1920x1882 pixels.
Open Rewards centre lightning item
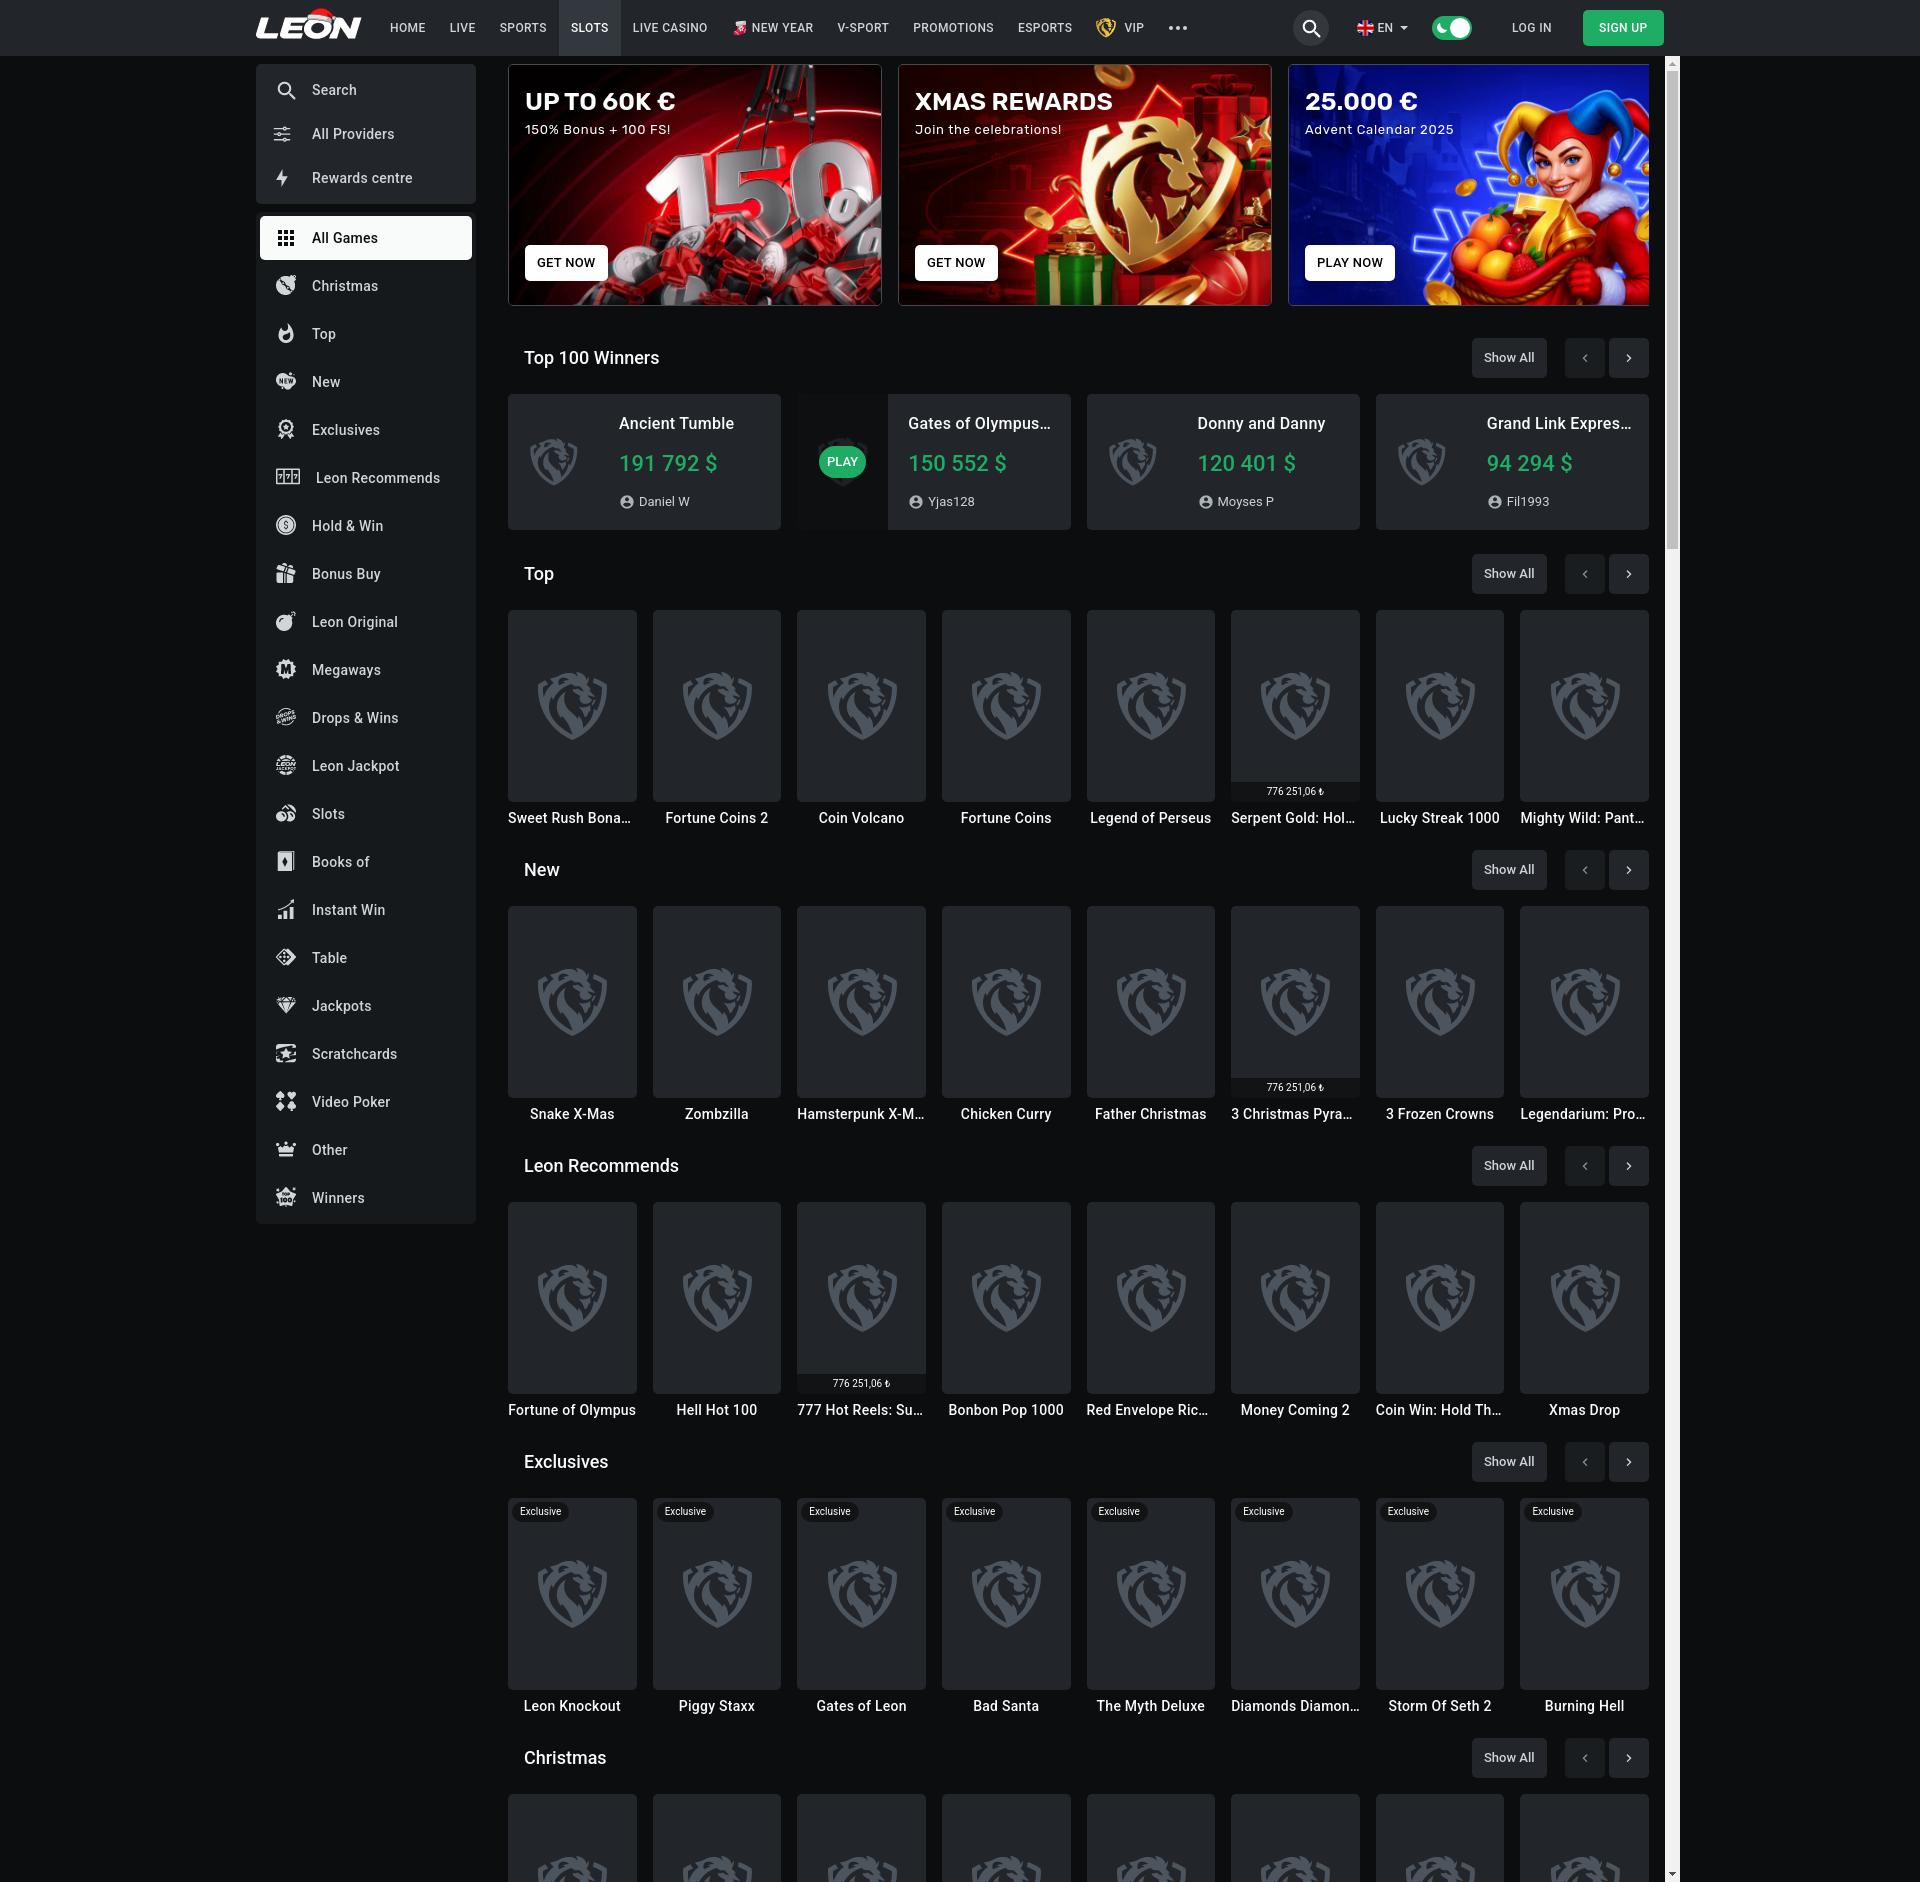click(x=361, y=178)
